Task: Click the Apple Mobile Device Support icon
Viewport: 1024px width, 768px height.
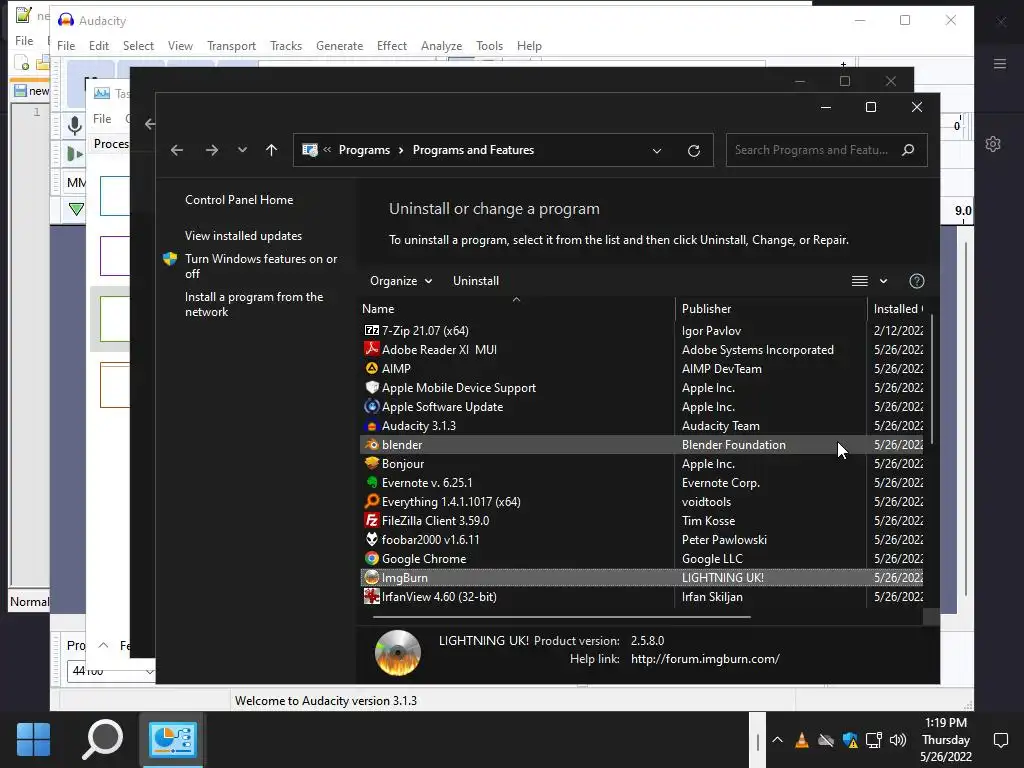Action: [372, 387]
